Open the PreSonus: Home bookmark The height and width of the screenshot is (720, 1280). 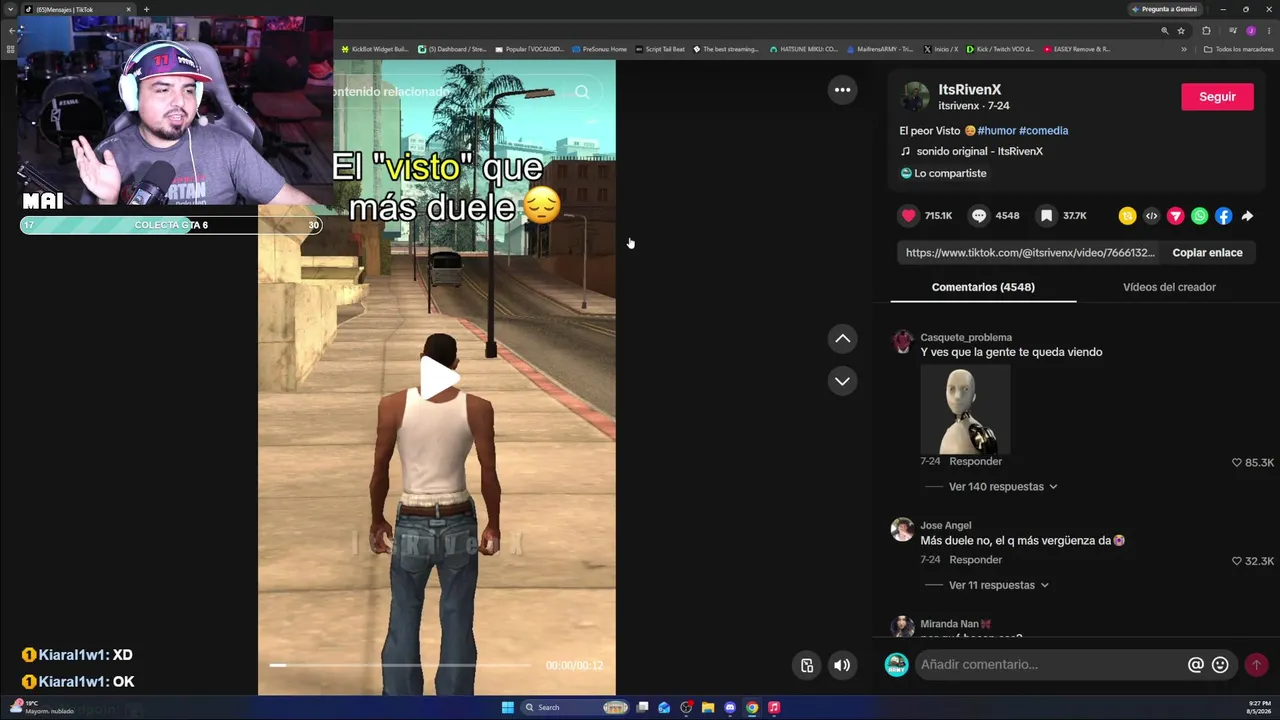(600, 49)
